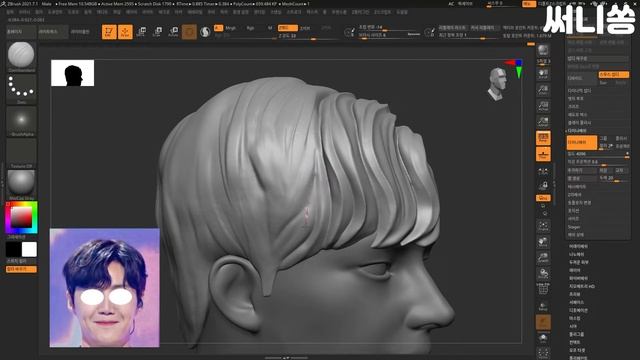Select the Rotate transform icon in top shelf
Screen dimensions: 640x360
click(x=173, y=31)
